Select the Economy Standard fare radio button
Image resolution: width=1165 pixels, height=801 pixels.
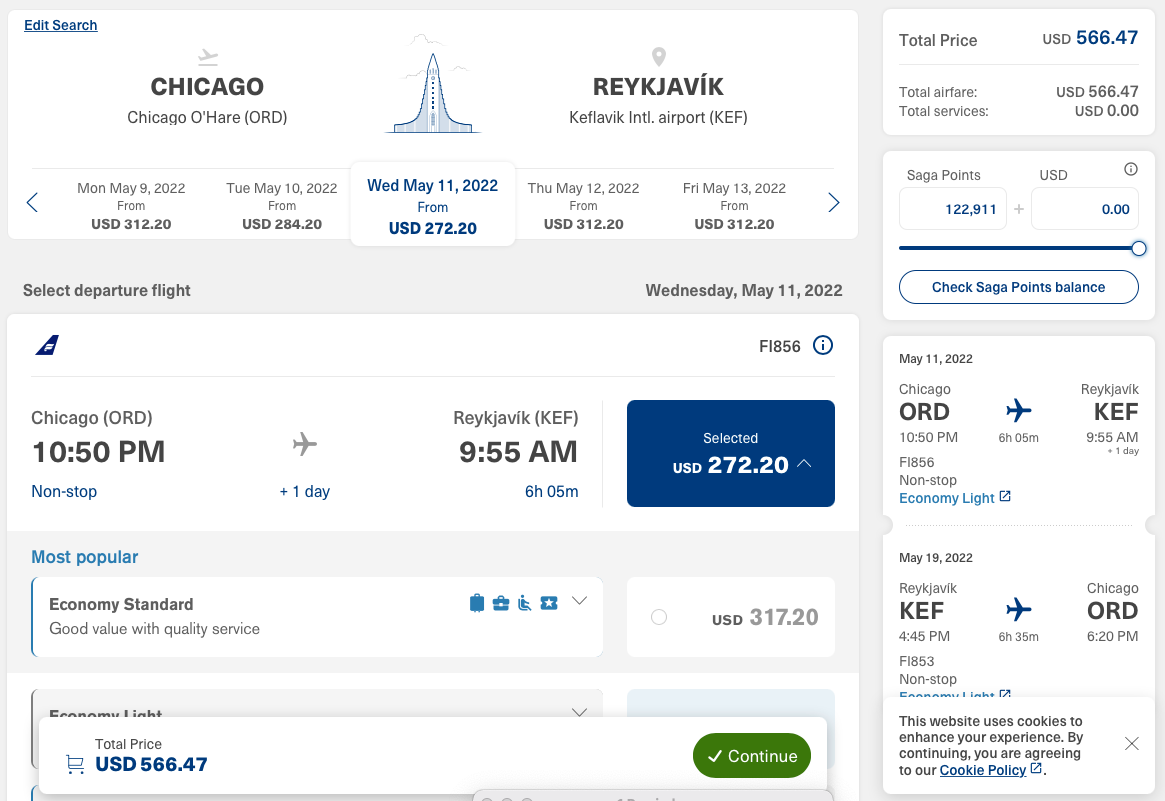[659, 618]
